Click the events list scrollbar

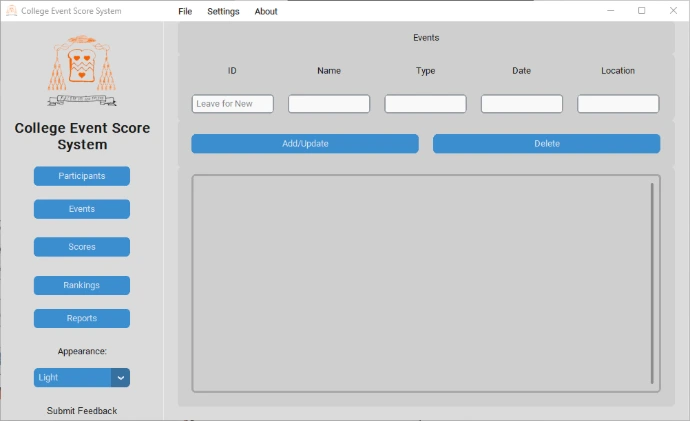pos(652,283)
